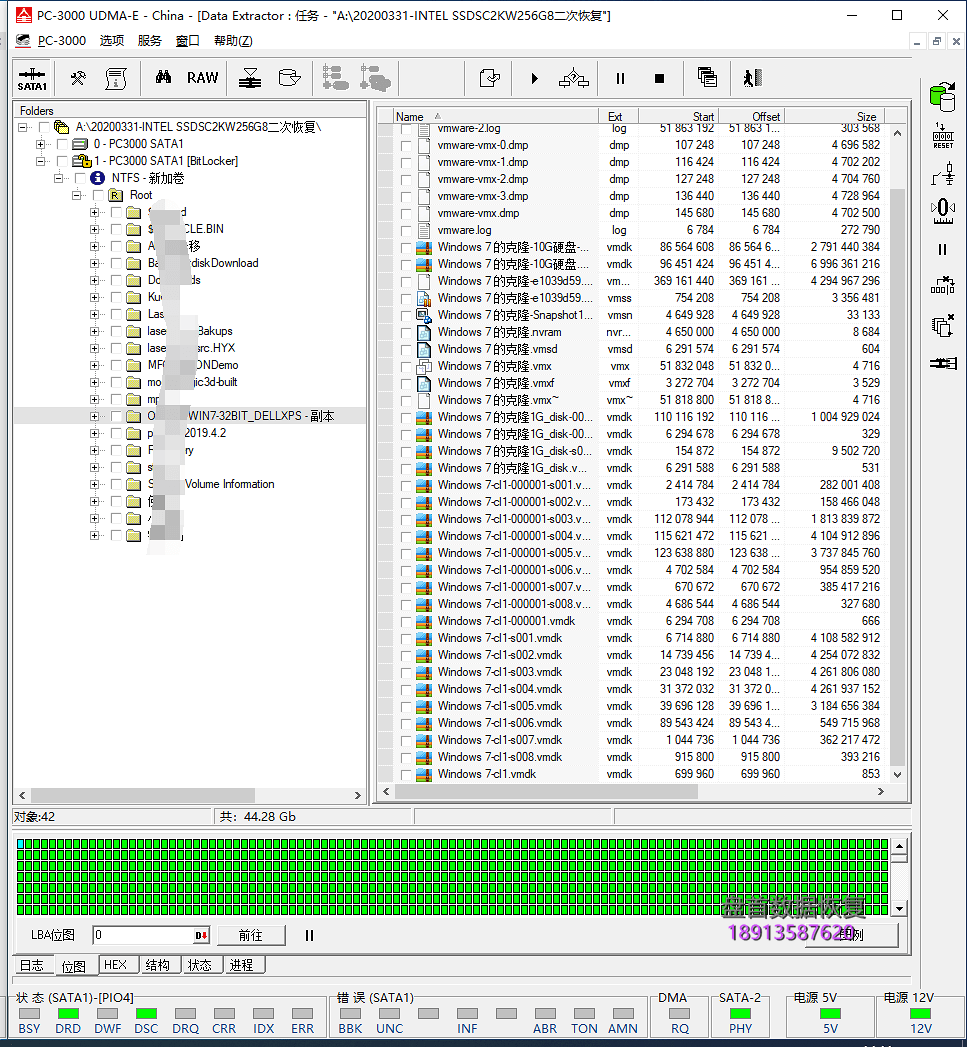Expand the 0 - PC3000 SATA1 tree node
Image resolution: width=967 pixels, height=1047 pixels.
pos(41,144)
